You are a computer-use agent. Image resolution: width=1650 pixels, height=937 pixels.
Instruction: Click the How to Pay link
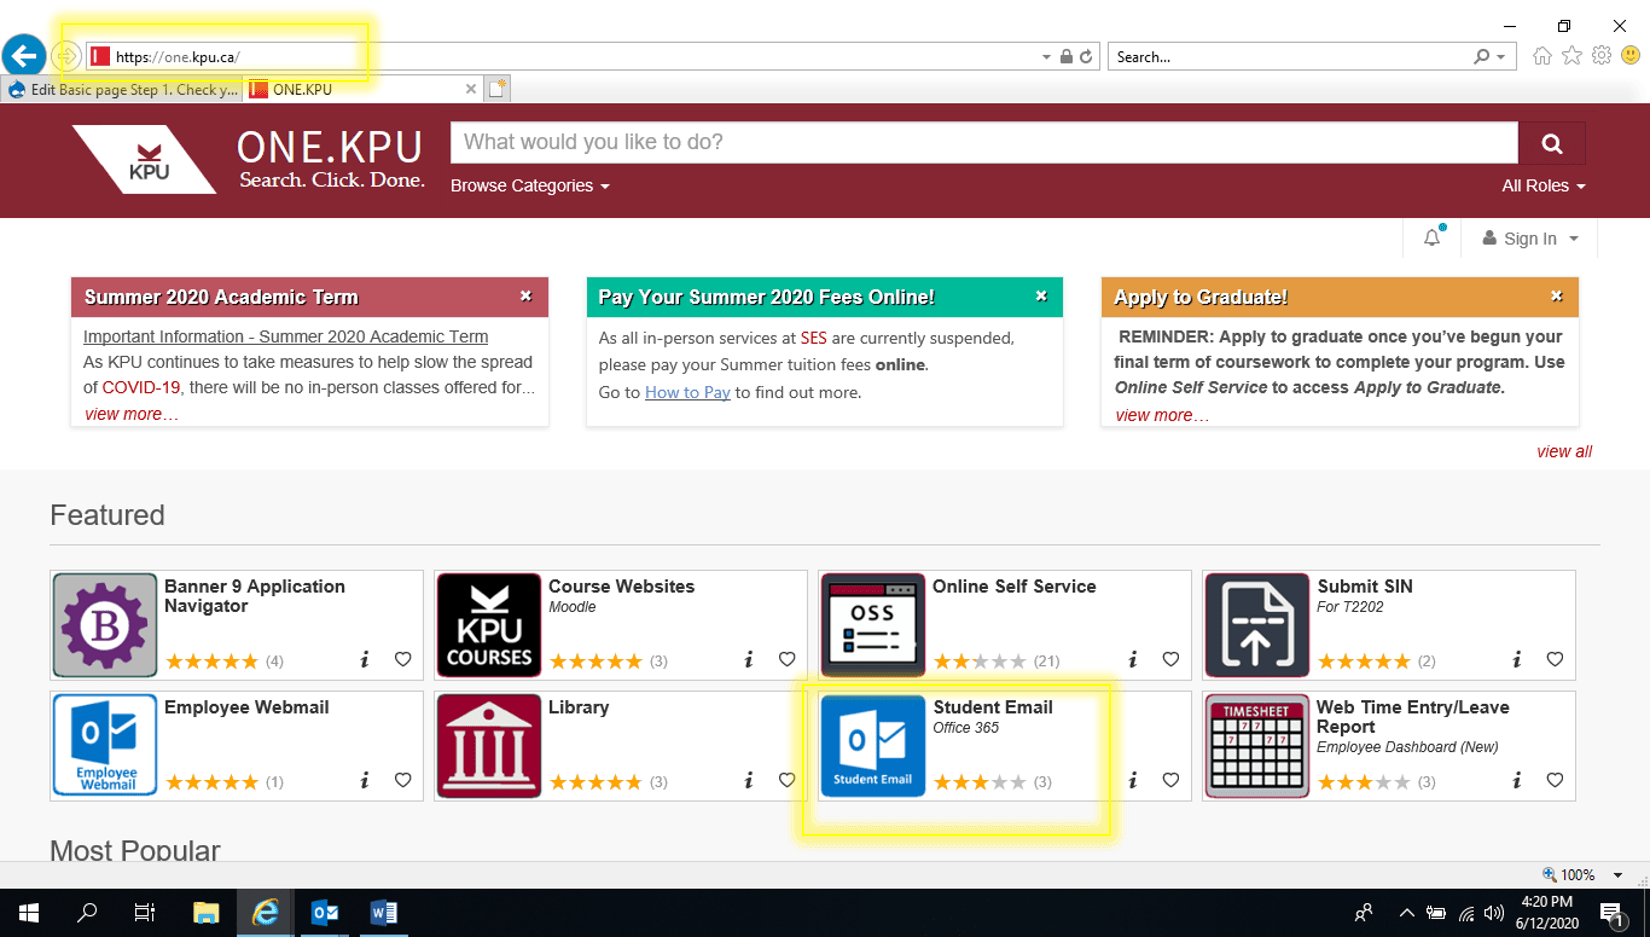pyautogui.click(x=687, y=392)
